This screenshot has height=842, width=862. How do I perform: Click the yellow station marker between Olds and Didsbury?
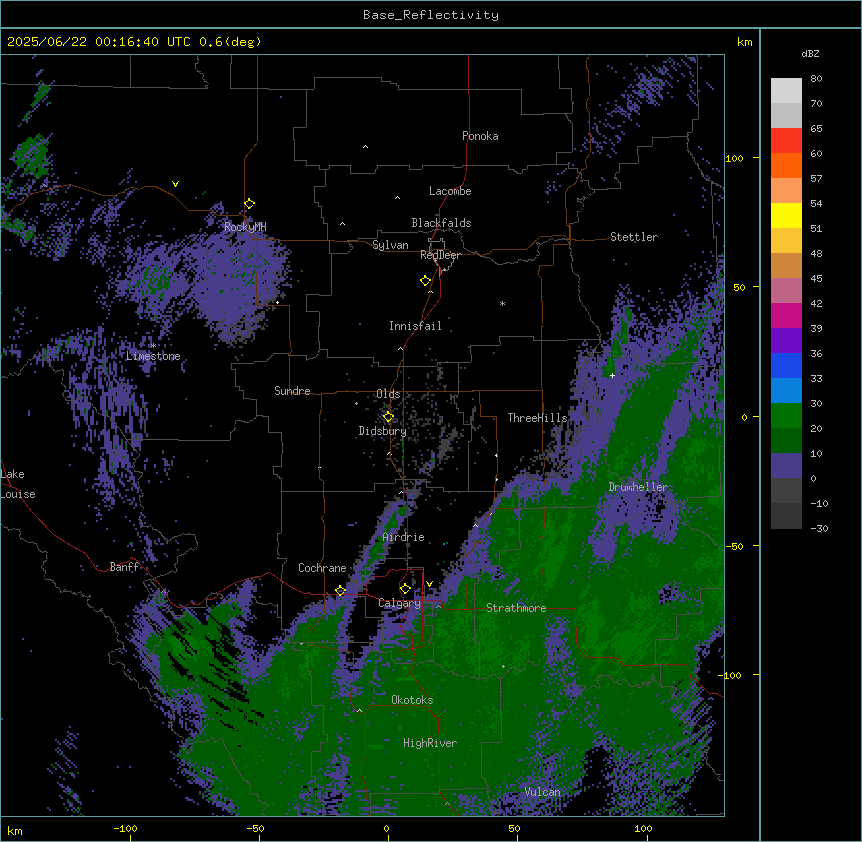[x=388, y=417]
